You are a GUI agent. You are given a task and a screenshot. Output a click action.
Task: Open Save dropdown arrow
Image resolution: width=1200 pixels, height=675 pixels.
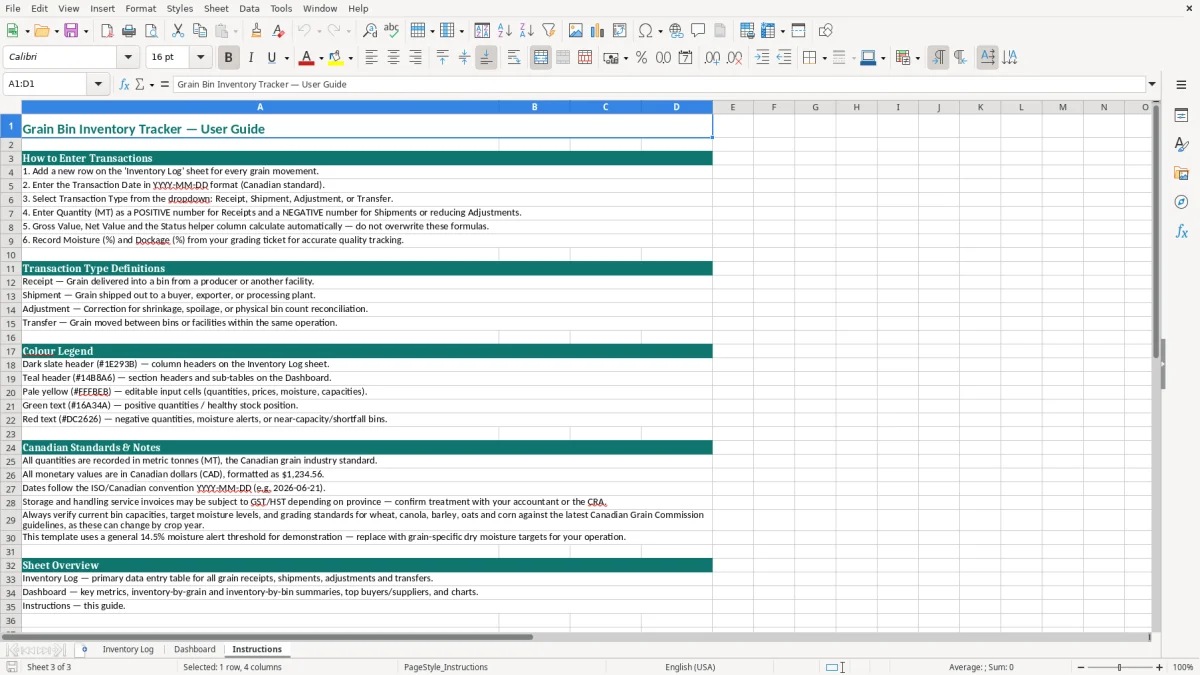click(86, 31)
